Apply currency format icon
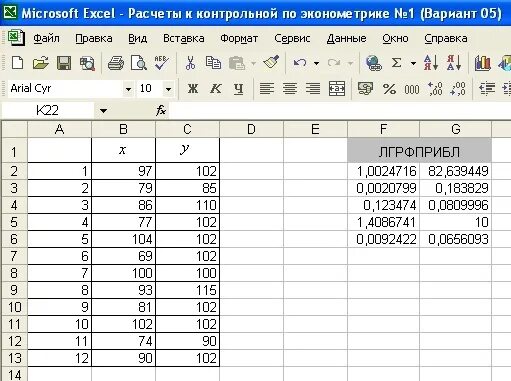This screenshot has height=381, width=511. click(365, 89)
